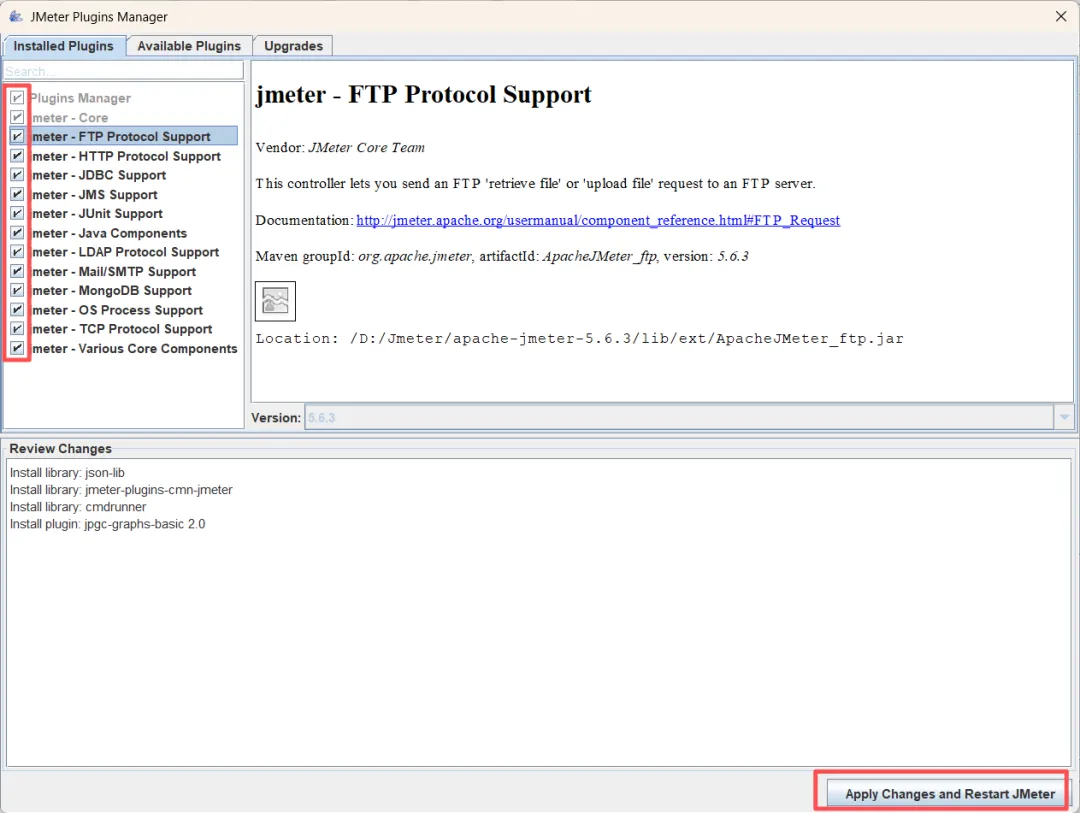
Task: Click the Vendor: JMeter Core Team text
Action: (x=340, y=147)
